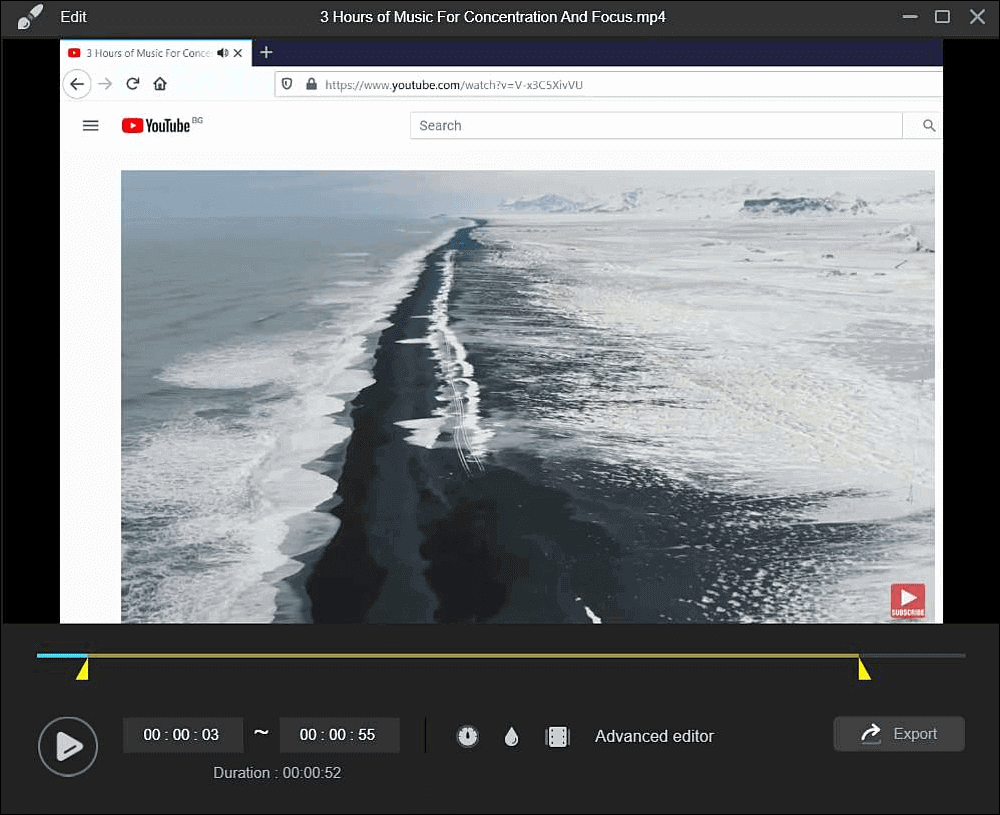Screen dimensions: 1000x815
Task: Click the YouTube logo
Action: coord(157,126)
